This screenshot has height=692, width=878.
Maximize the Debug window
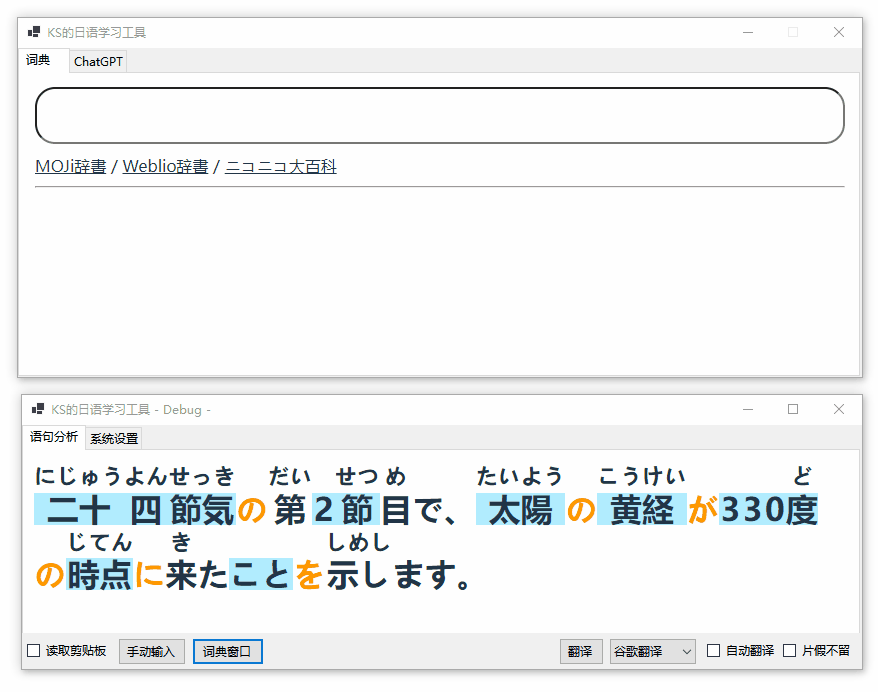(793, 409)
